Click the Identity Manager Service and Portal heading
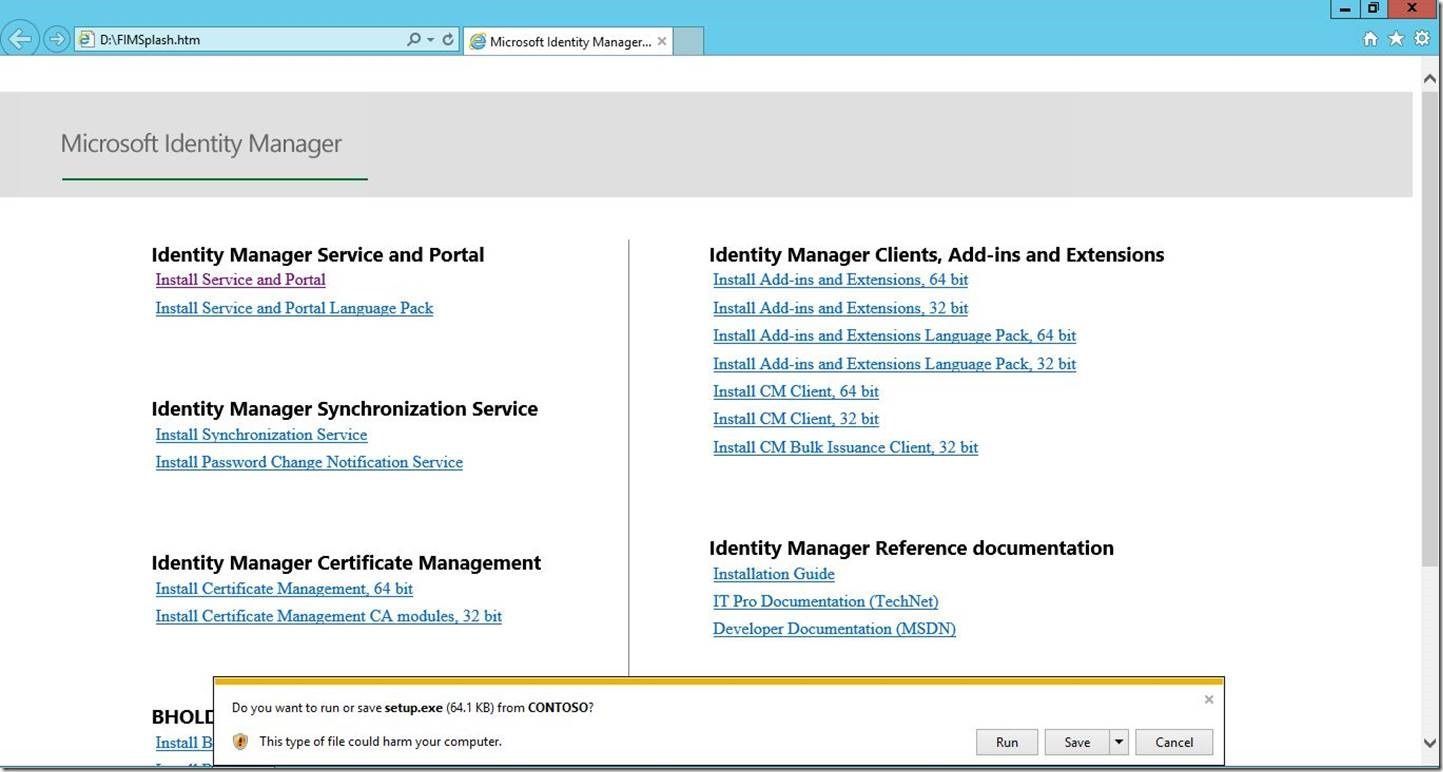Screen dimensions: 1443x772 [318, 255]
